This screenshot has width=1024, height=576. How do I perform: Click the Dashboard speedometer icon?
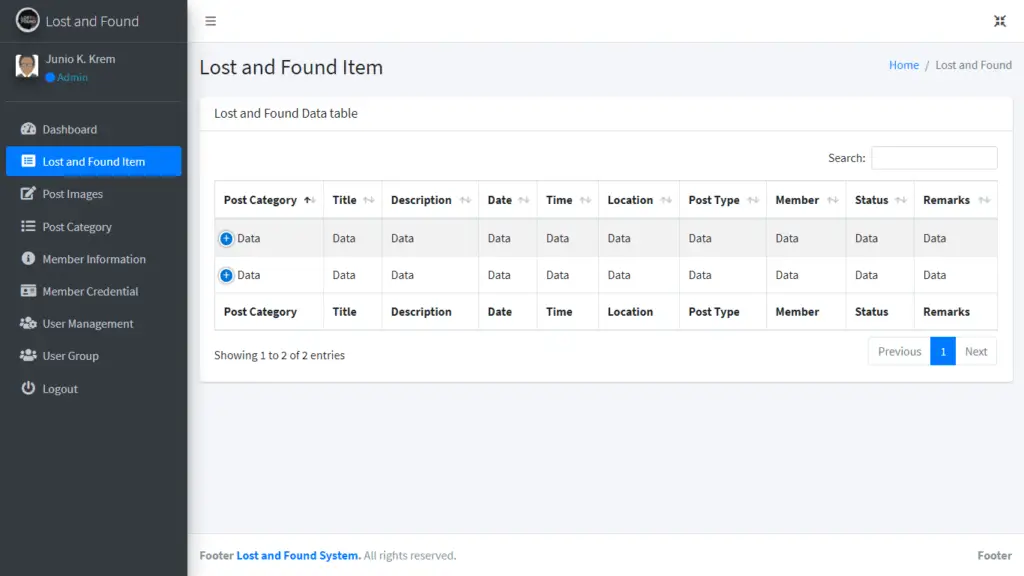(28, 129)
